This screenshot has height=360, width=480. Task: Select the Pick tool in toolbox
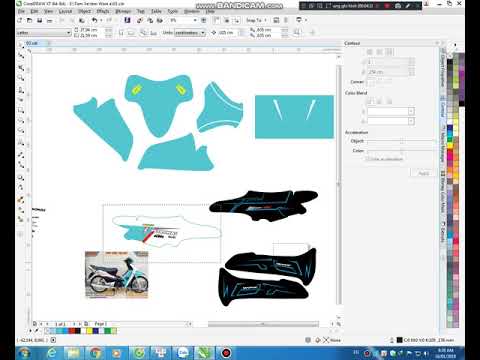pos(21,45)
